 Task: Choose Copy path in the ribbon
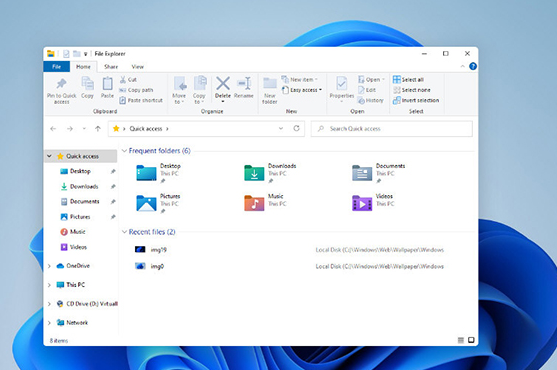pyautogui.click(x=136, y=90)
